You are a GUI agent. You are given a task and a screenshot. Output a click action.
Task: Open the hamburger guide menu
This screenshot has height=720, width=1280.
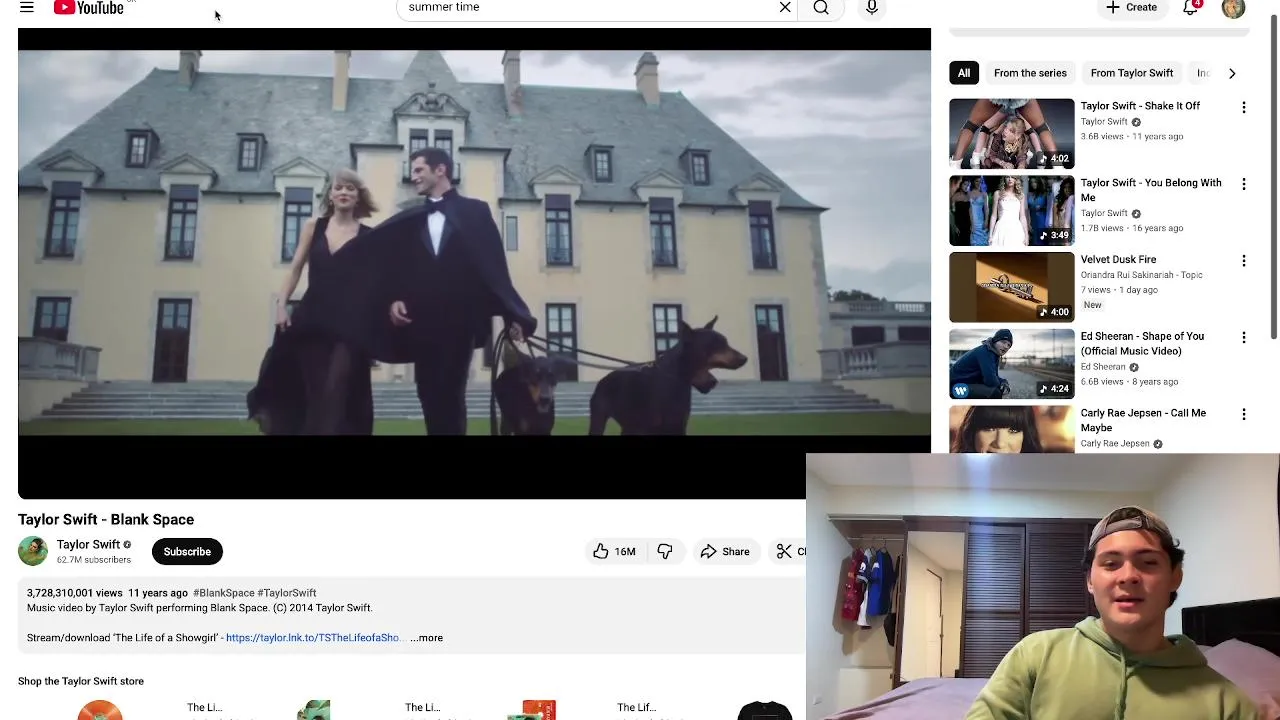coord(27,8)
